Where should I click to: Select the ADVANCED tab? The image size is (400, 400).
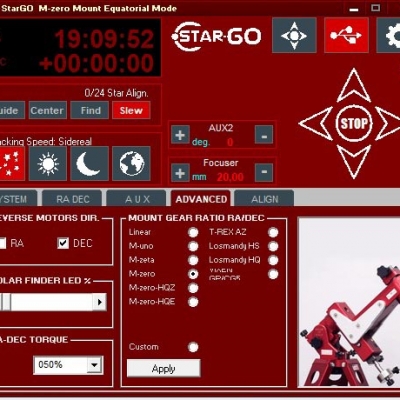[201, 199]
